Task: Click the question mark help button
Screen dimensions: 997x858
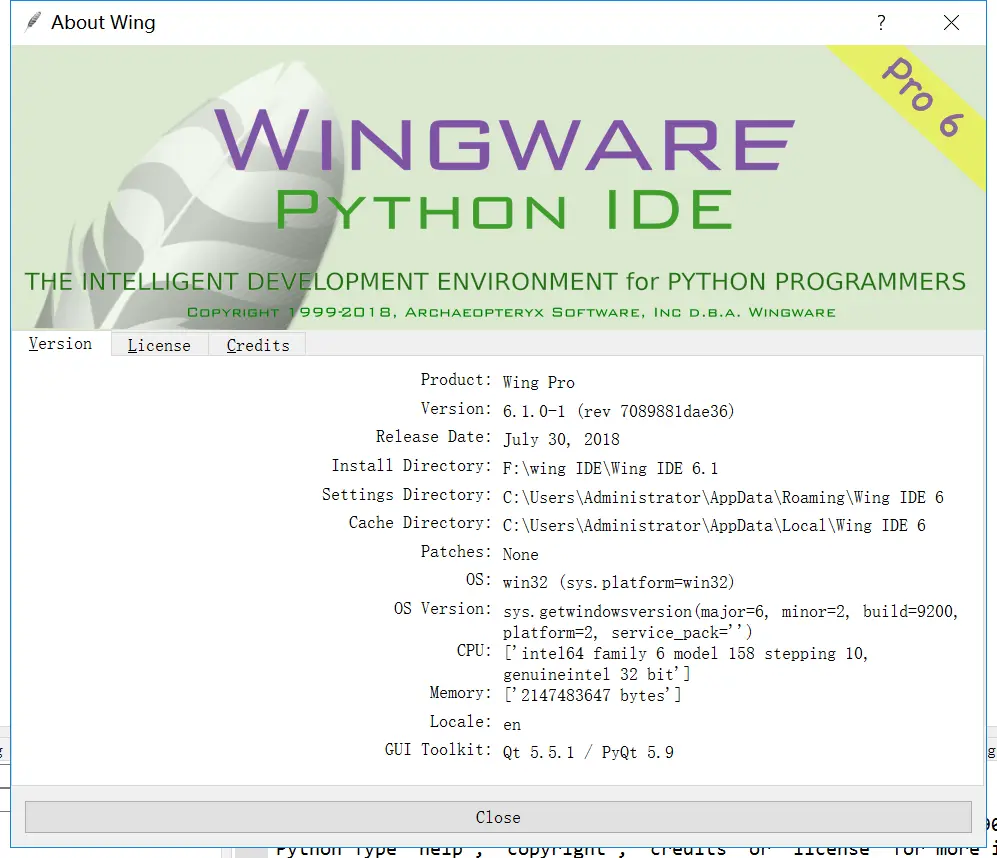Action: point(881,23)
